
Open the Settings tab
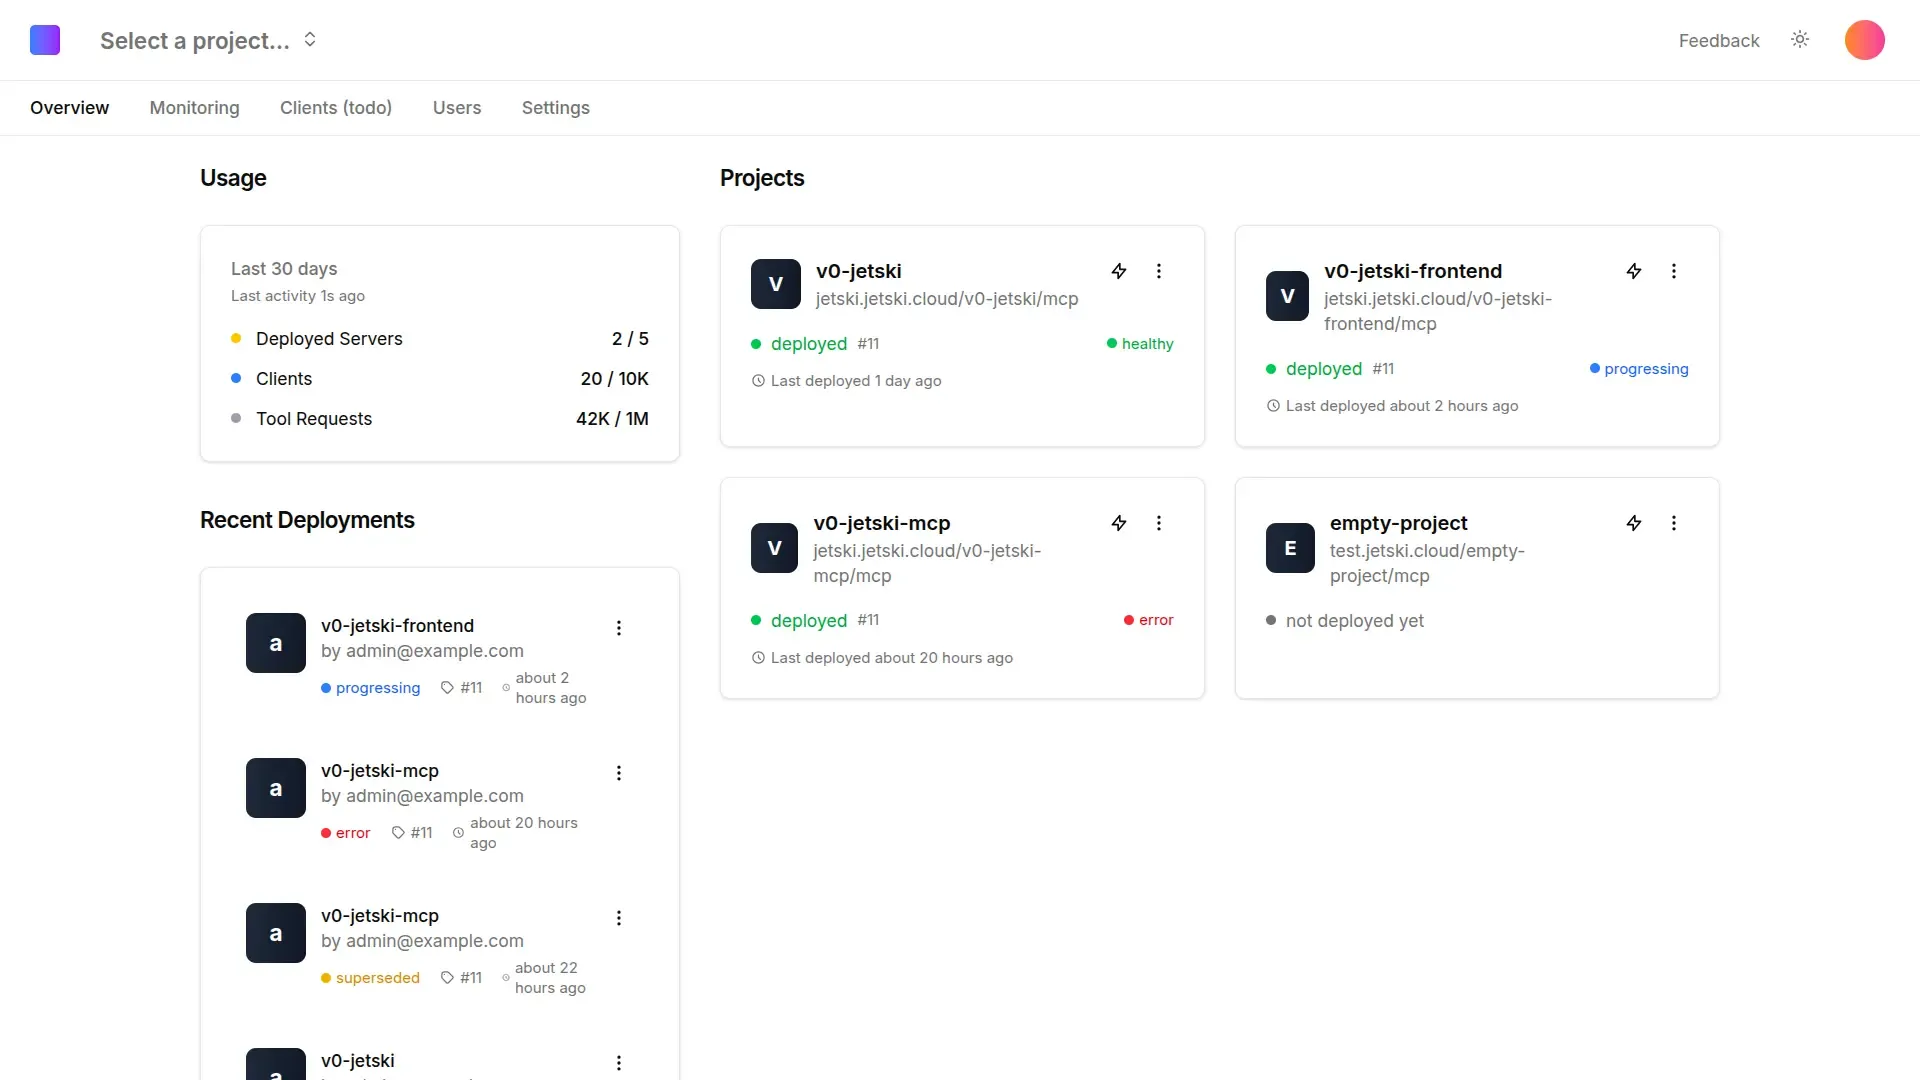556,107
